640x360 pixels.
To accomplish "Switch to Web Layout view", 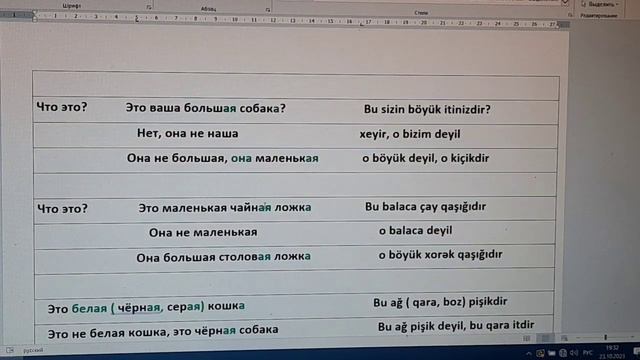I will click(x=564, y=338).
